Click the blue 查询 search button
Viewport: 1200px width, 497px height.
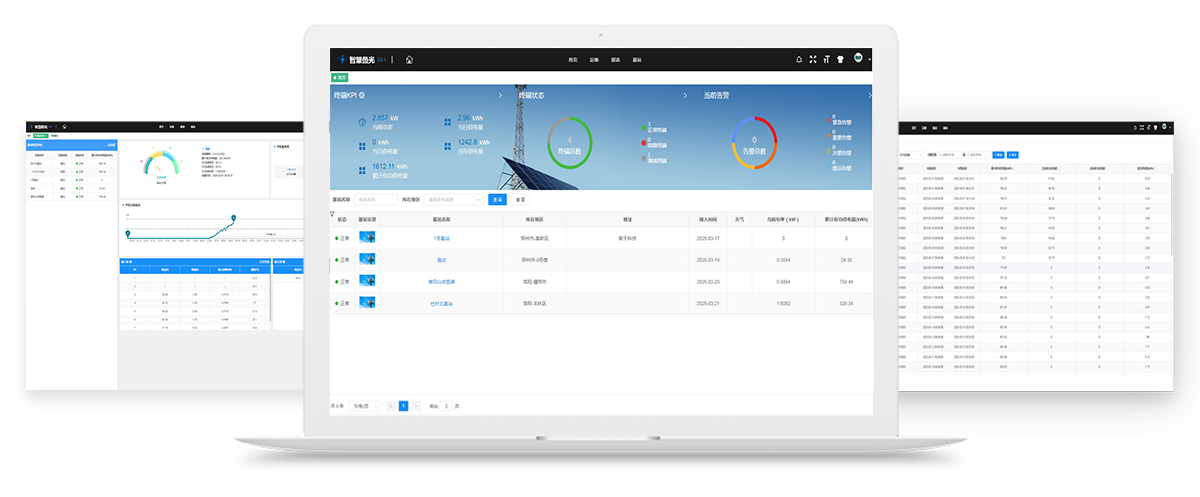[x=497, y=200]
